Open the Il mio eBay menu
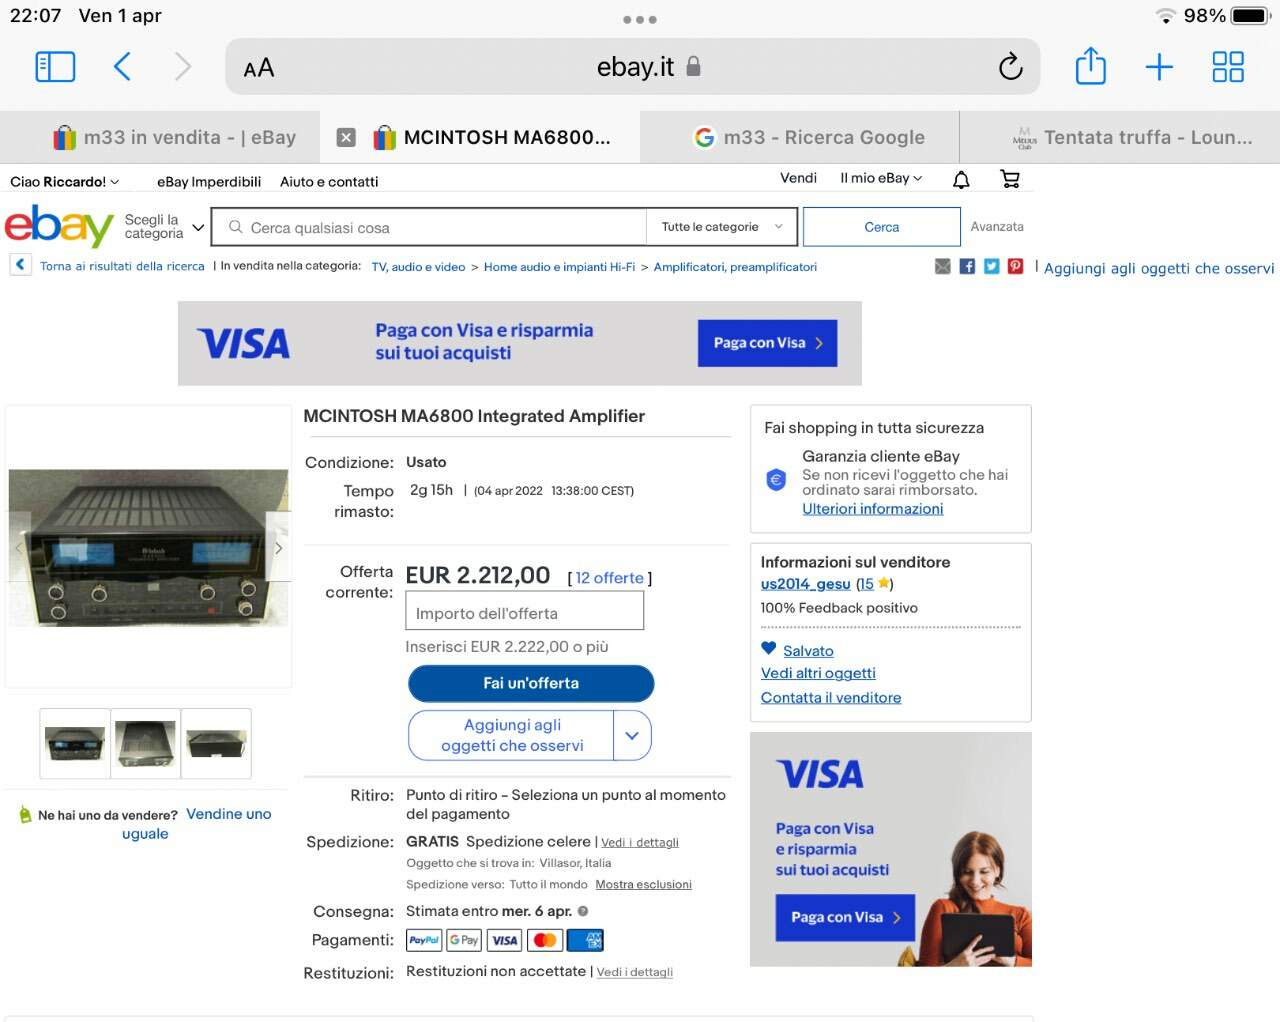 click(881, 178)
